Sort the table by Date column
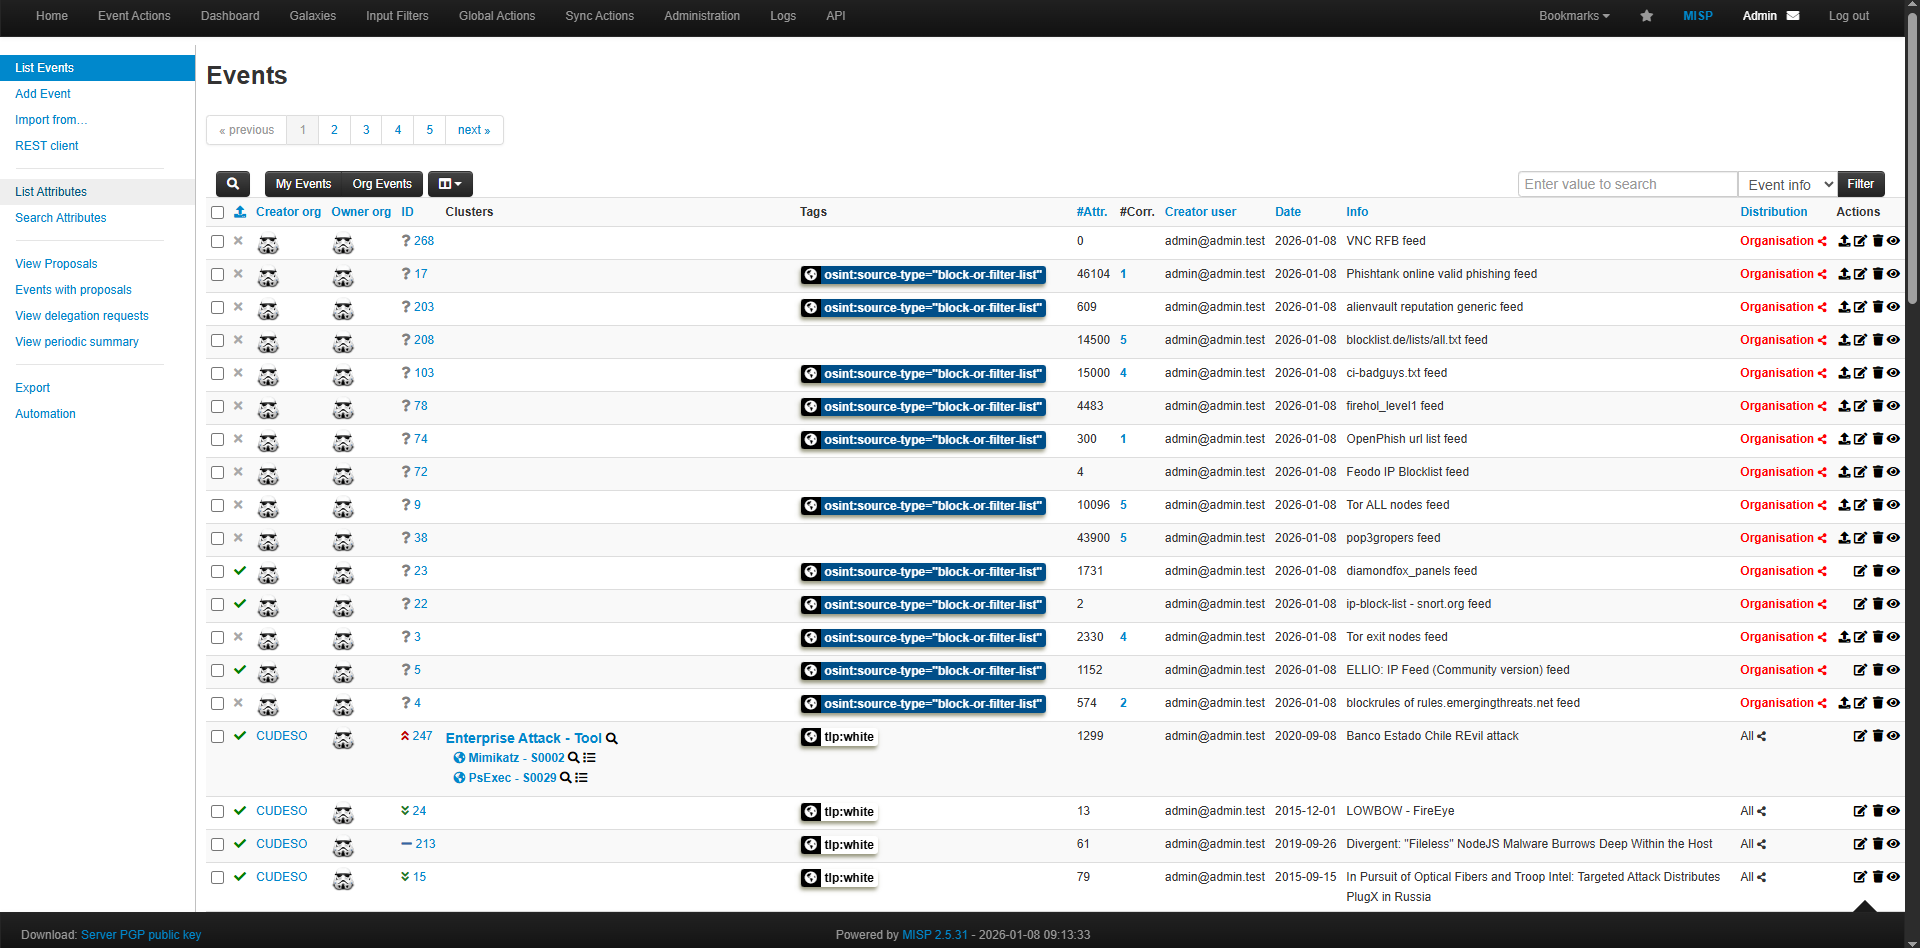The width and height of the screenshot is (1920, 948). (x=1288, y=212)
